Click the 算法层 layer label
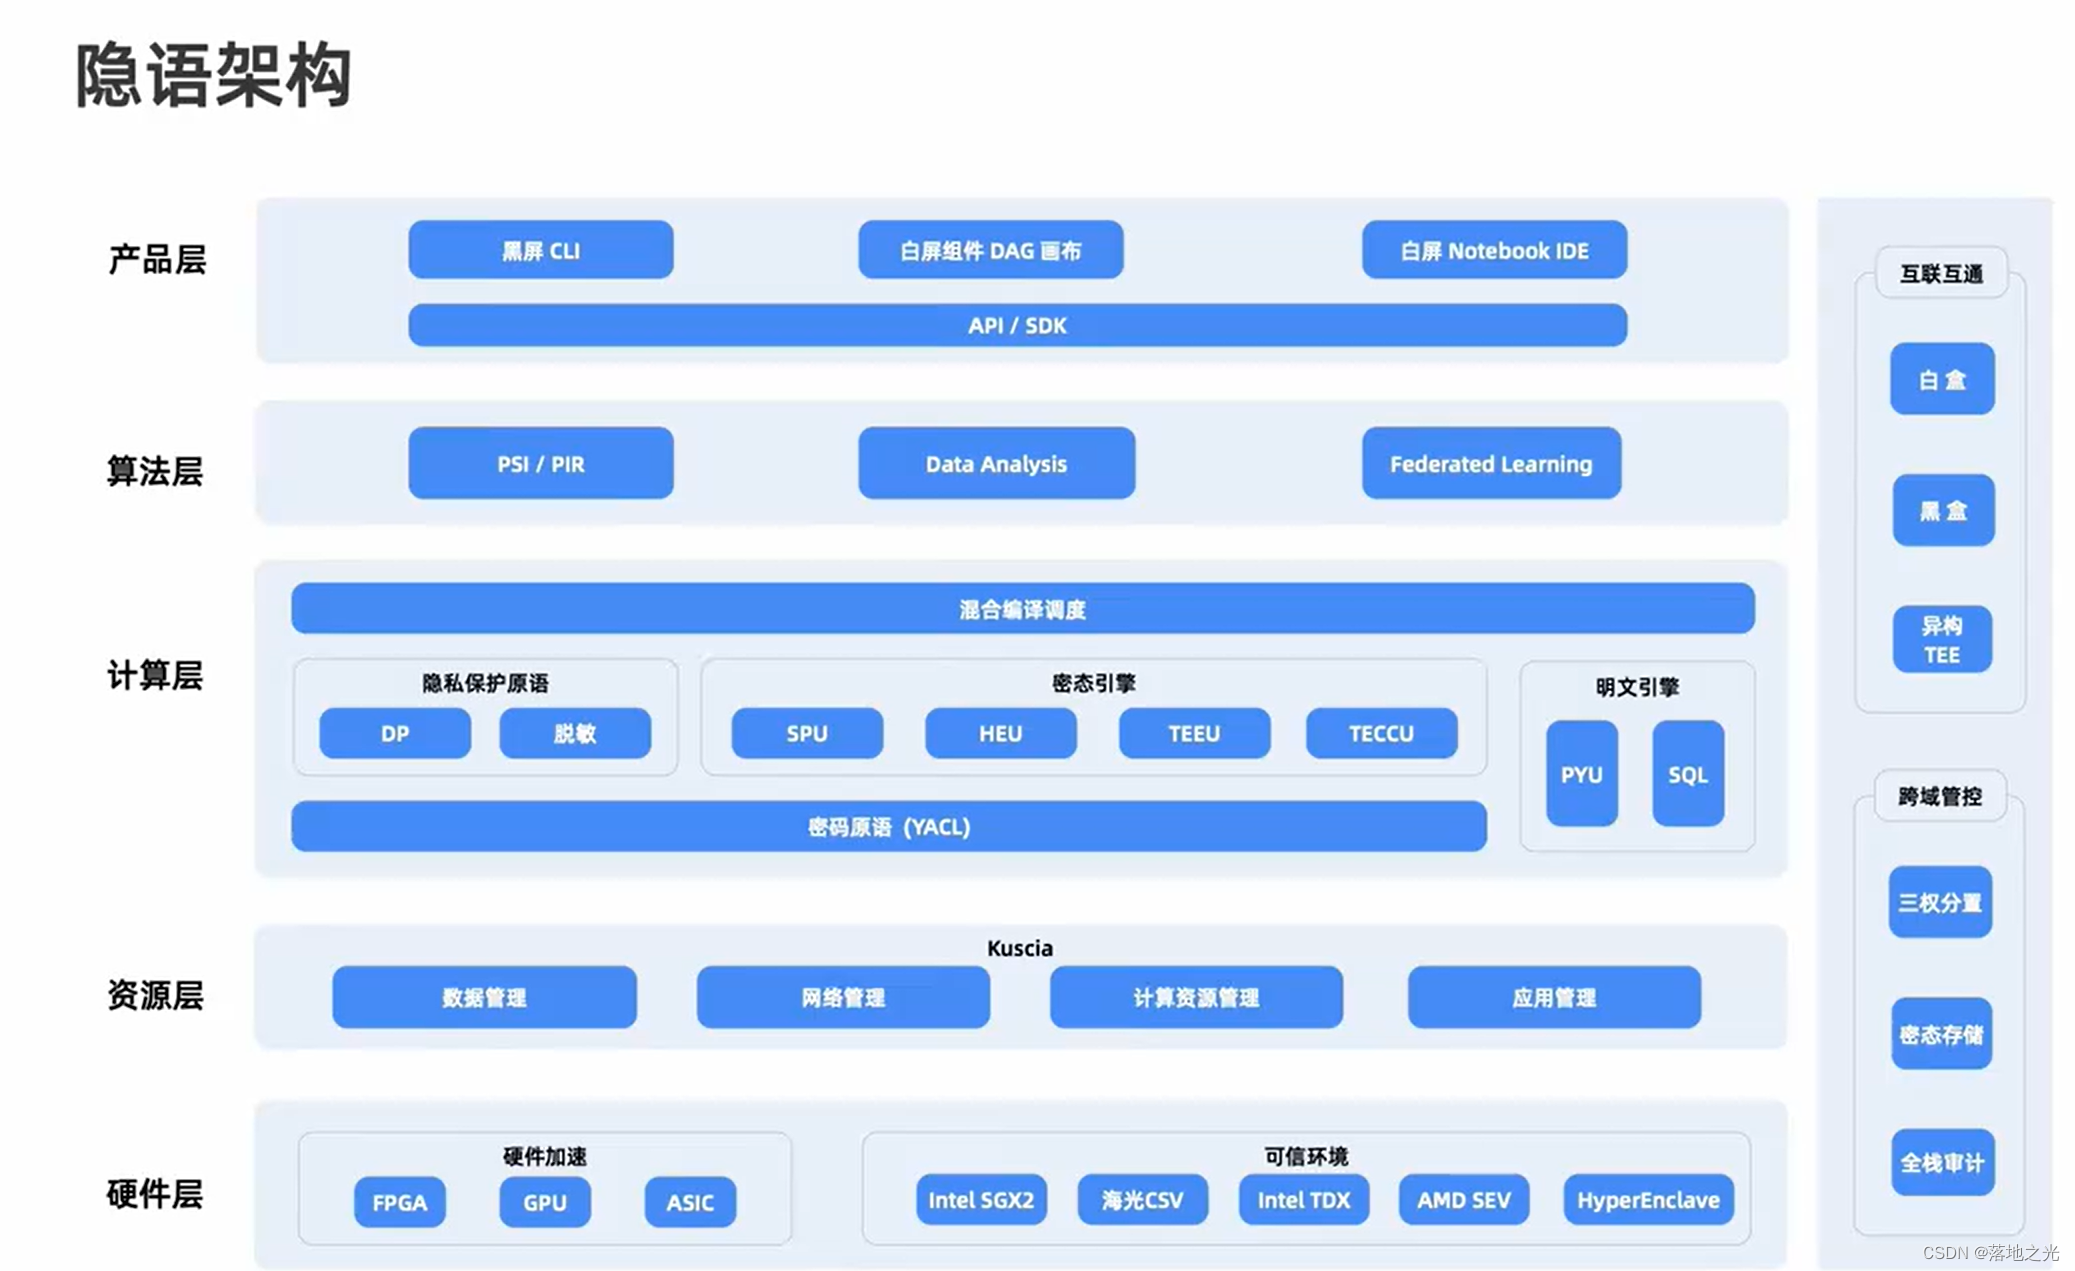Screen dimensions: 2075x1271 click(x=155, y=470)
